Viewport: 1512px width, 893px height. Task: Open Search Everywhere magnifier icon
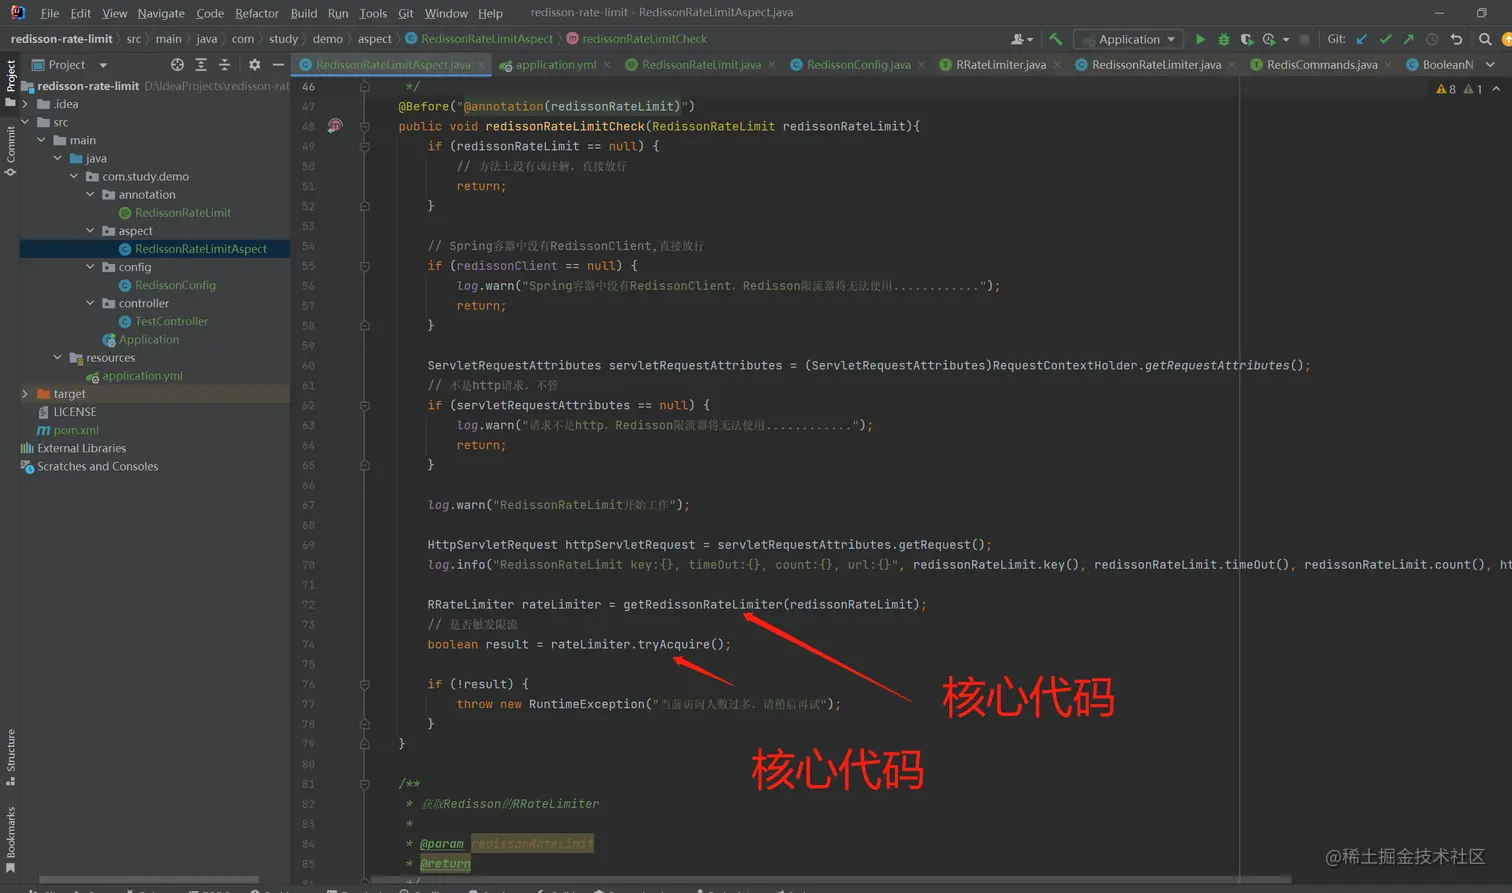point(1485,39)
